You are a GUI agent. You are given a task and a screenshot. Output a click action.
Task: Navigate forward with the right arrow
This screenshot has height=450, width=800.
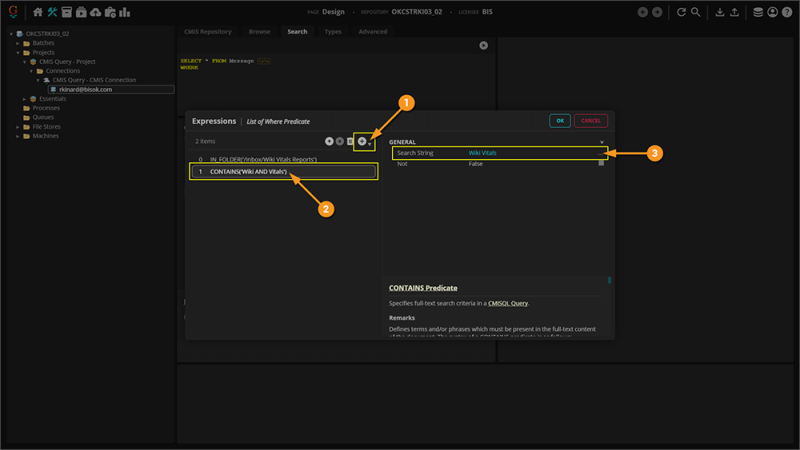(x=657, y=12)
